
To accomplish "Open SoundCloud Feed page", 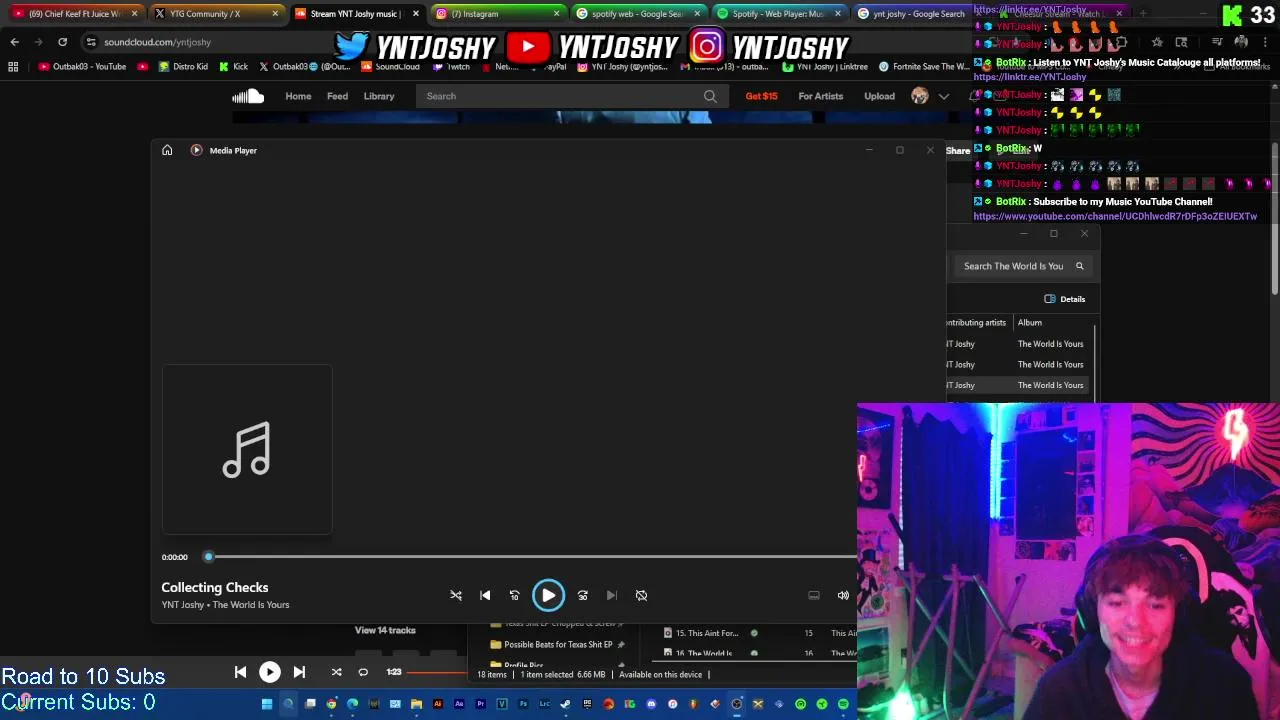I will [337, 96].
